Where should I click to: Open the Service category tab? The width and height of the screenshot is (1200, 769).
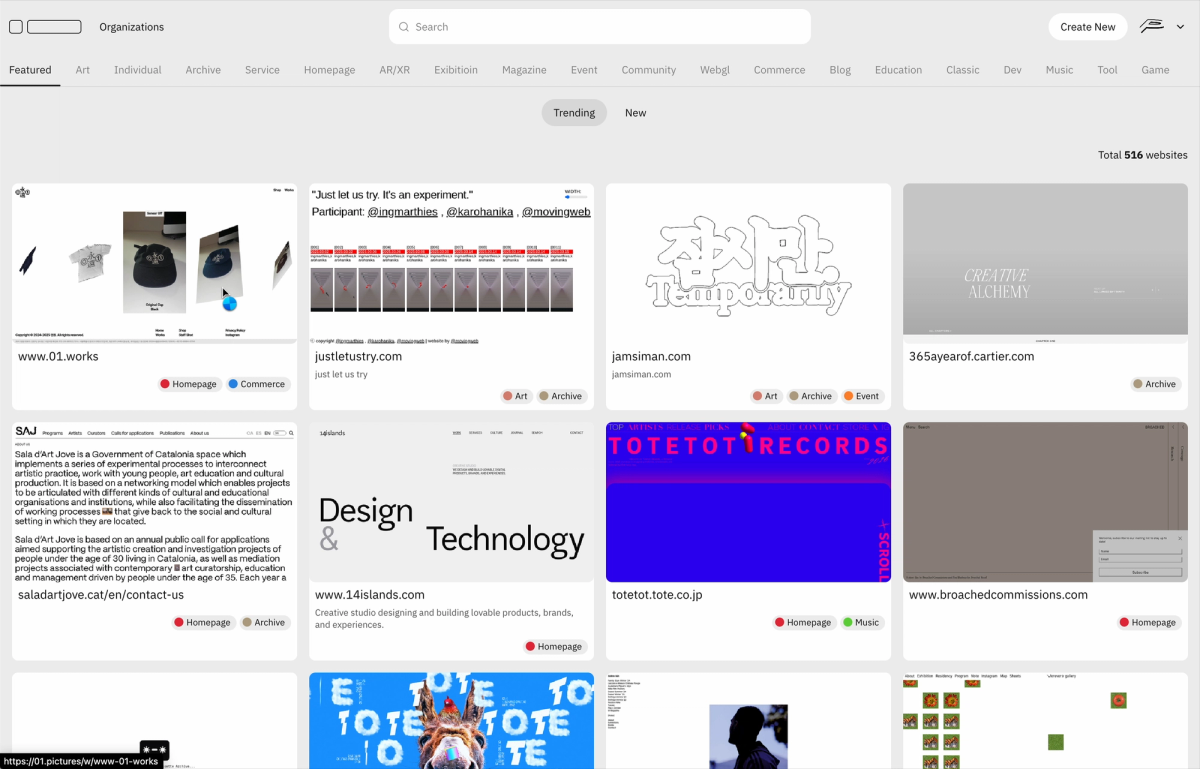coord(262,70)
